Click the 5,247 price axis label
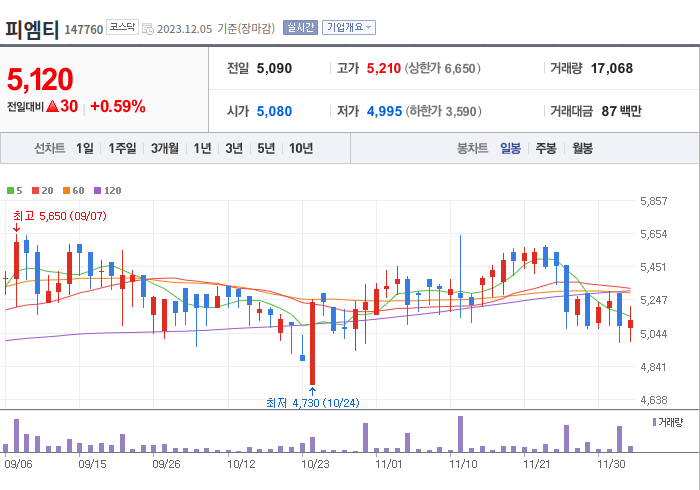The width and height of the screenshot is (700, 490). click(654, 300)
